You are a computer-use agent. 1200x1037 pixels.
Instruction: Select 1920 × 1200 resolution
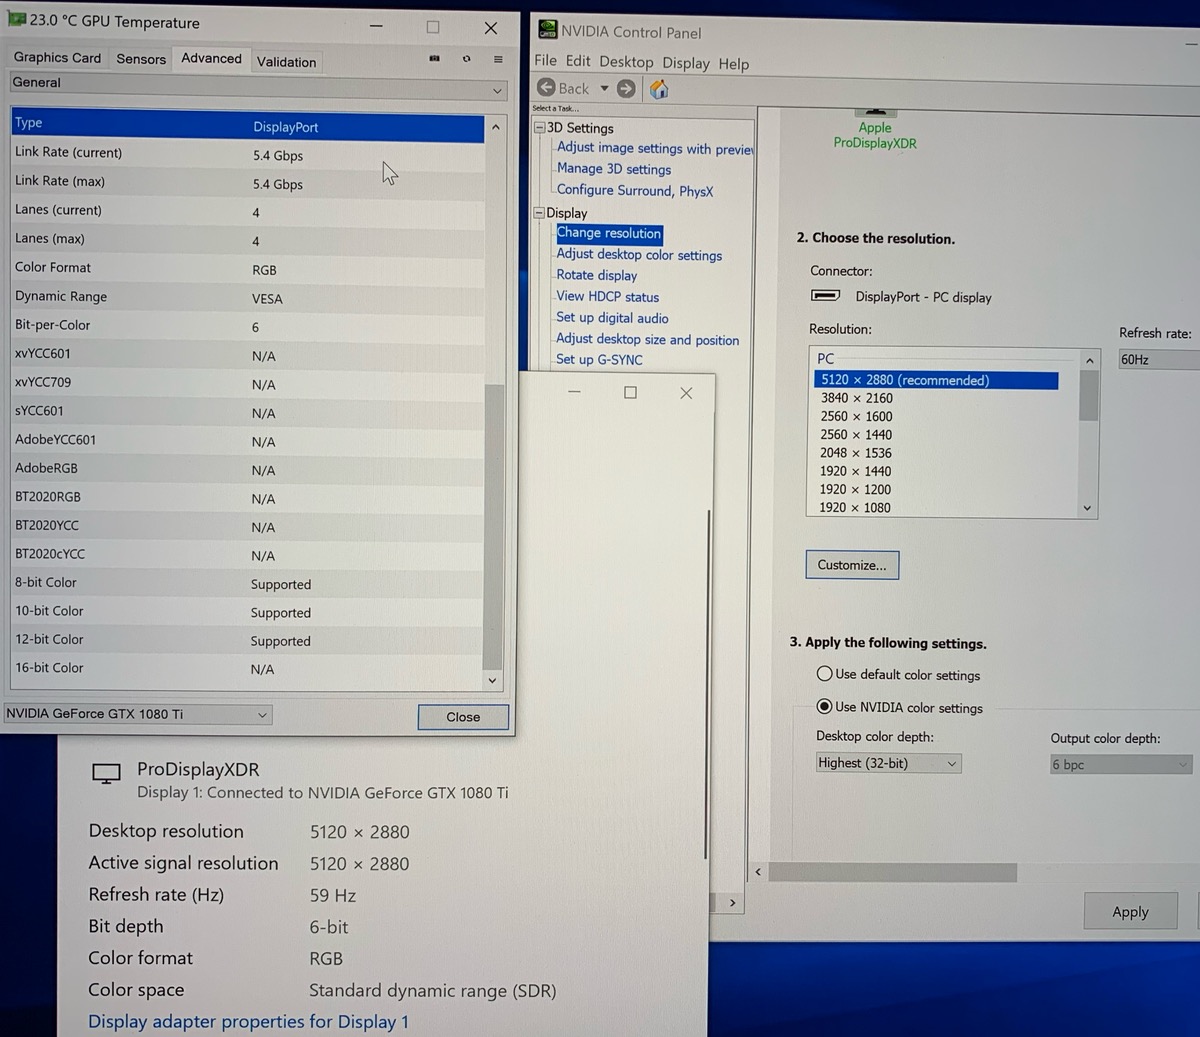[x=856, y=489]
